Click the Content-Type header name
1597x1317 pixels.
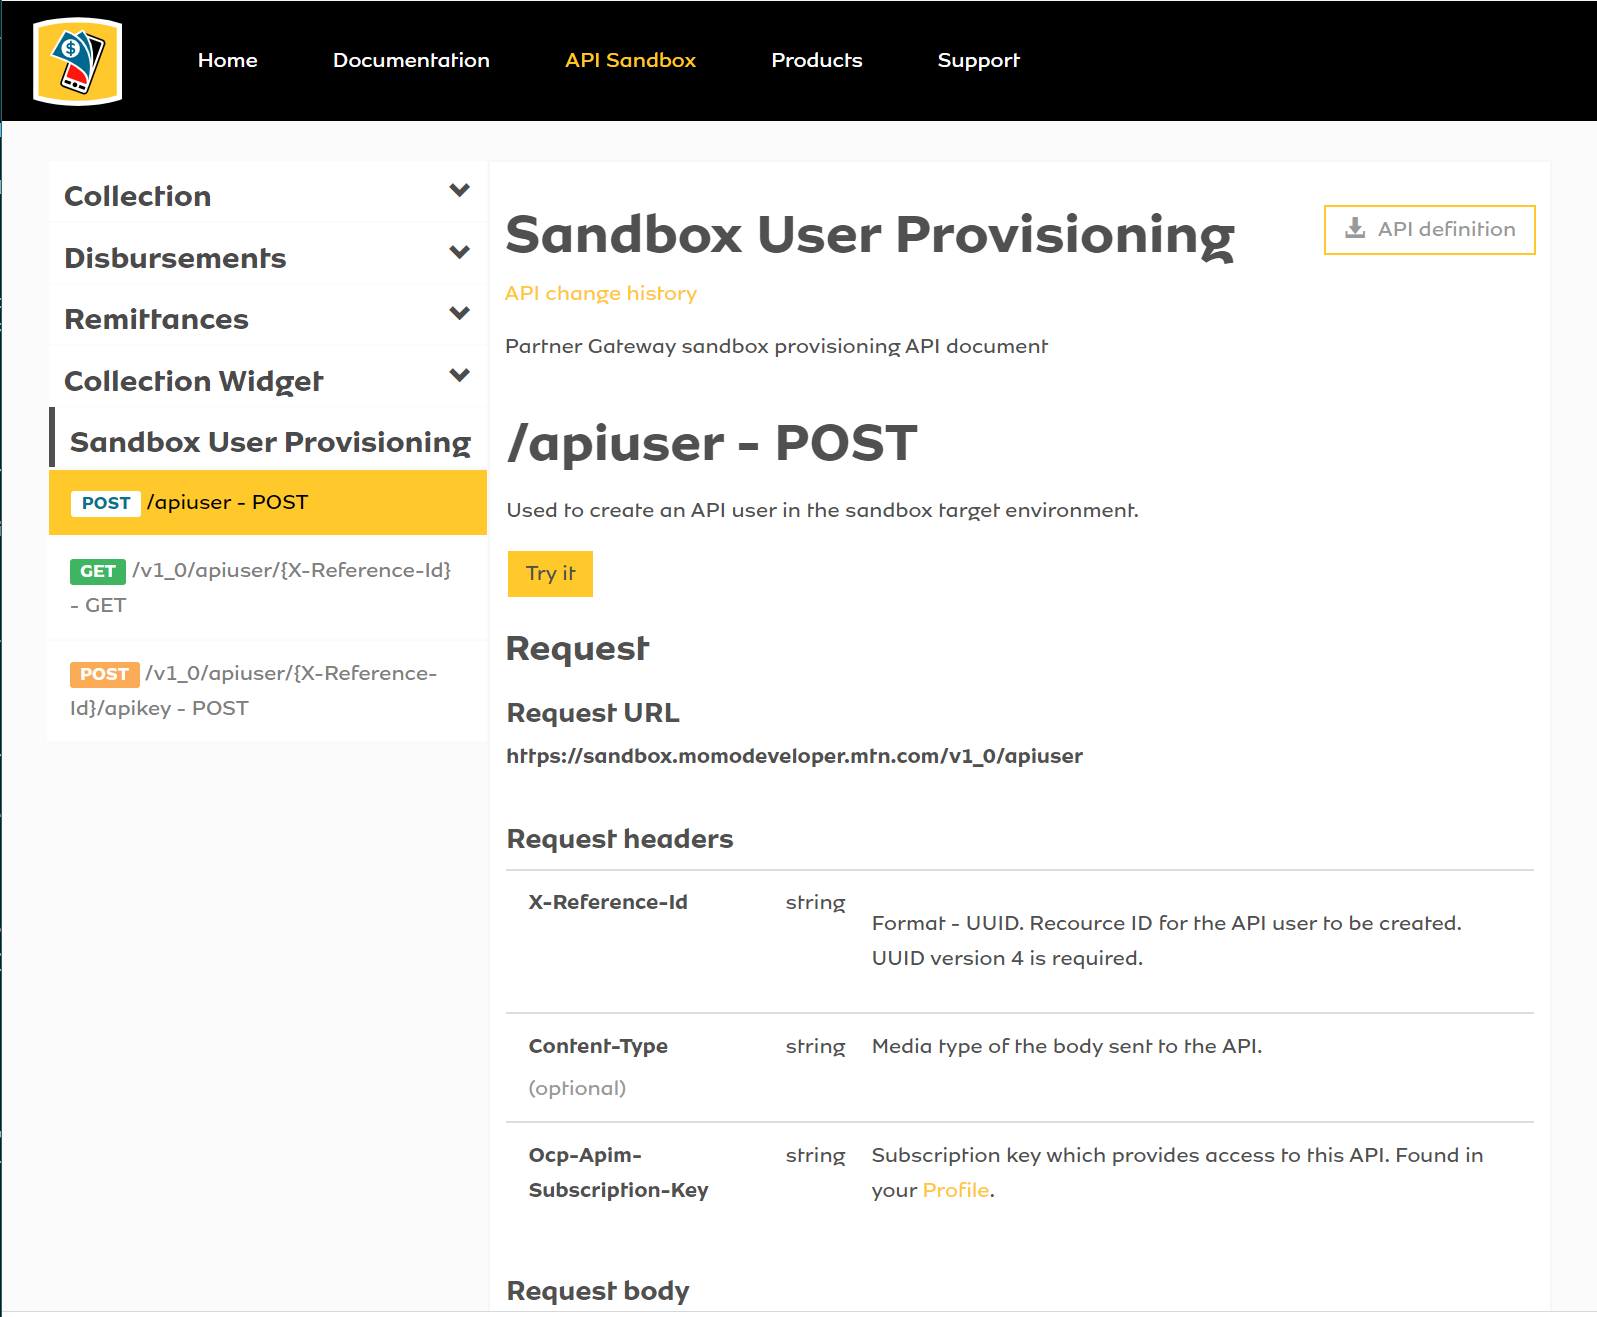[x=598, y=1046]
